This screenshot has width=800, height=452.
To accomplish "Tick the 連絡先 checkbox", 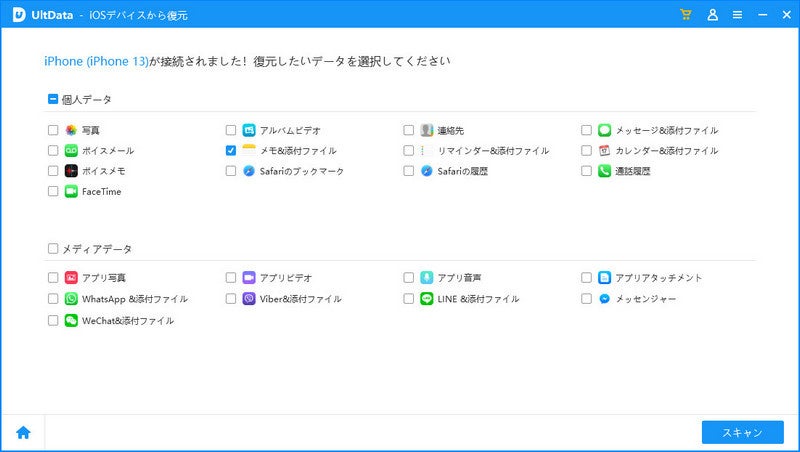I will coord(409,130).
